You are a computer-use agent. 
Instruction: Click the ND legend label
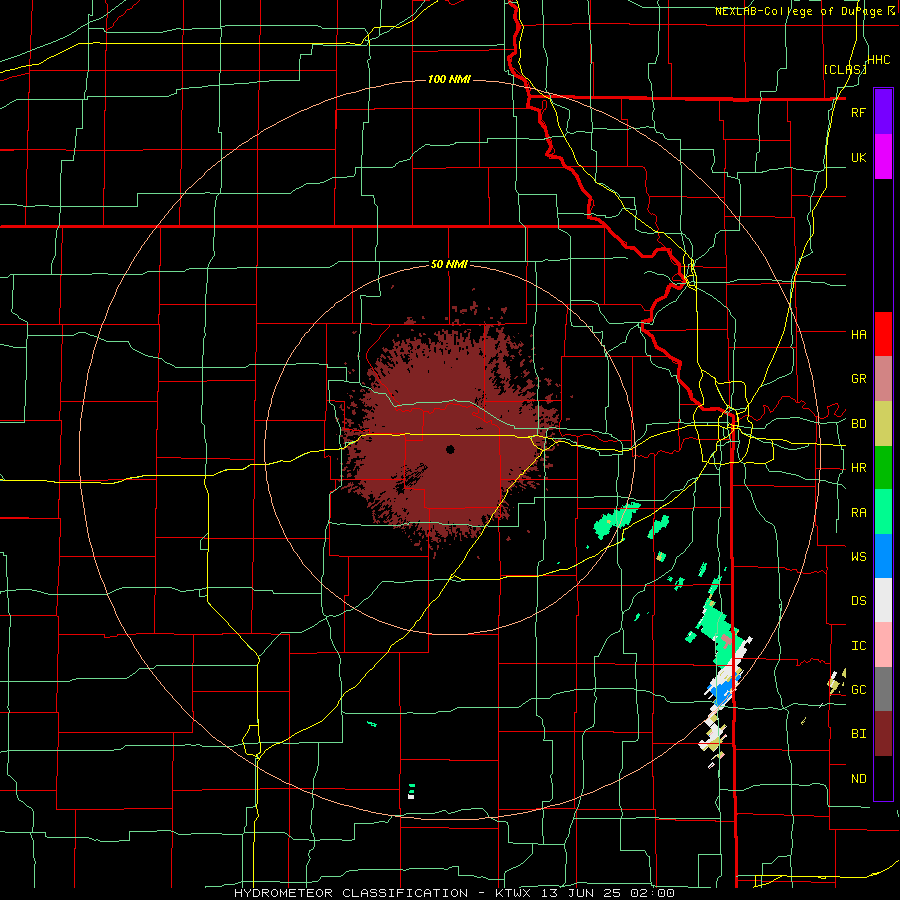coord(858,778)
